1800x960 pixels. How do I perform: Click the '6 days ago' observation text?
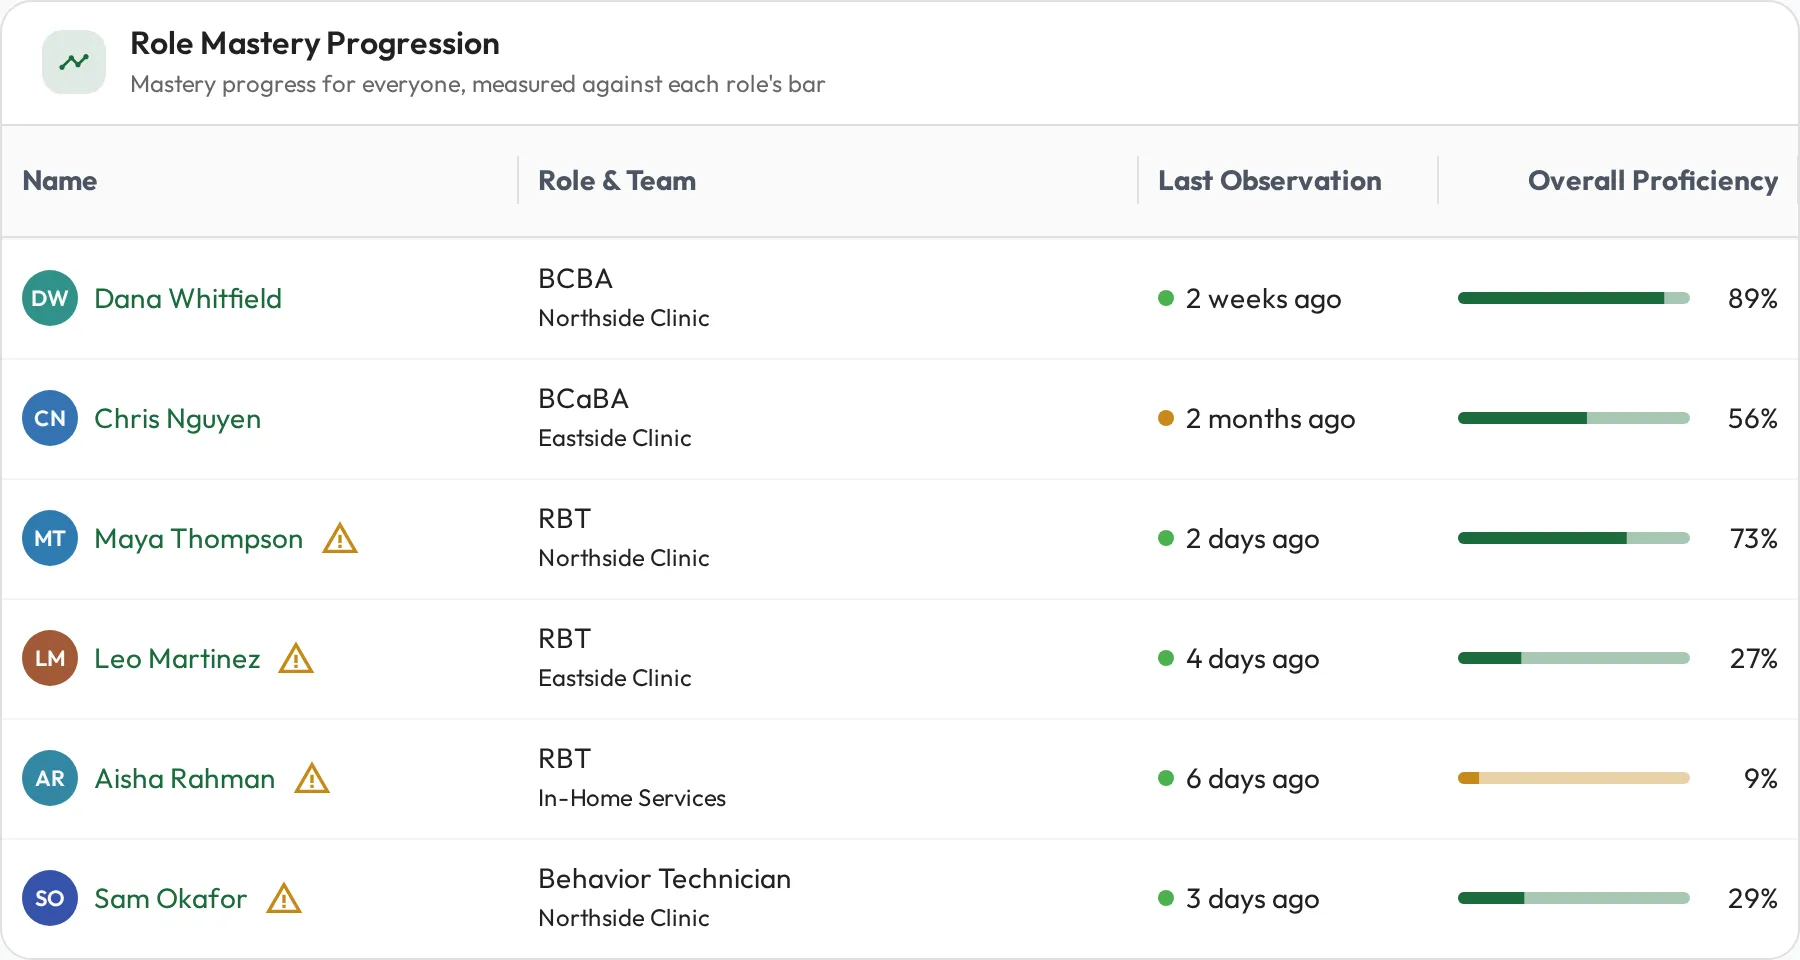coord(1253,779)
